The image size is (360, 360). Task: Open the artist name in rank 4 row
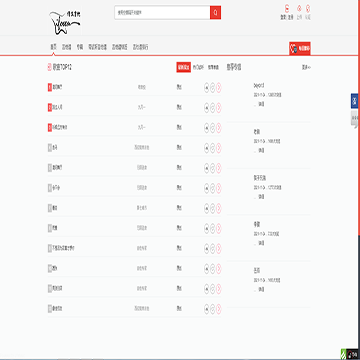click(142, 148)
